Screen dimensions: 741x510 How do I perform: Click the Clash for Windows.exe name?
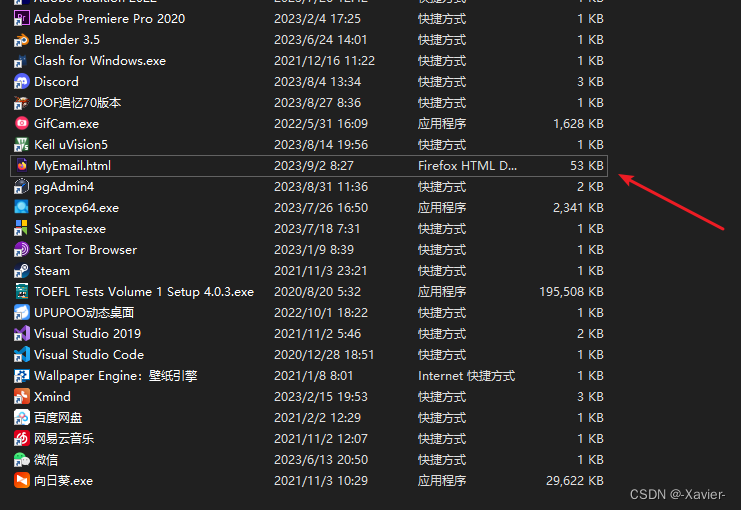100,61
